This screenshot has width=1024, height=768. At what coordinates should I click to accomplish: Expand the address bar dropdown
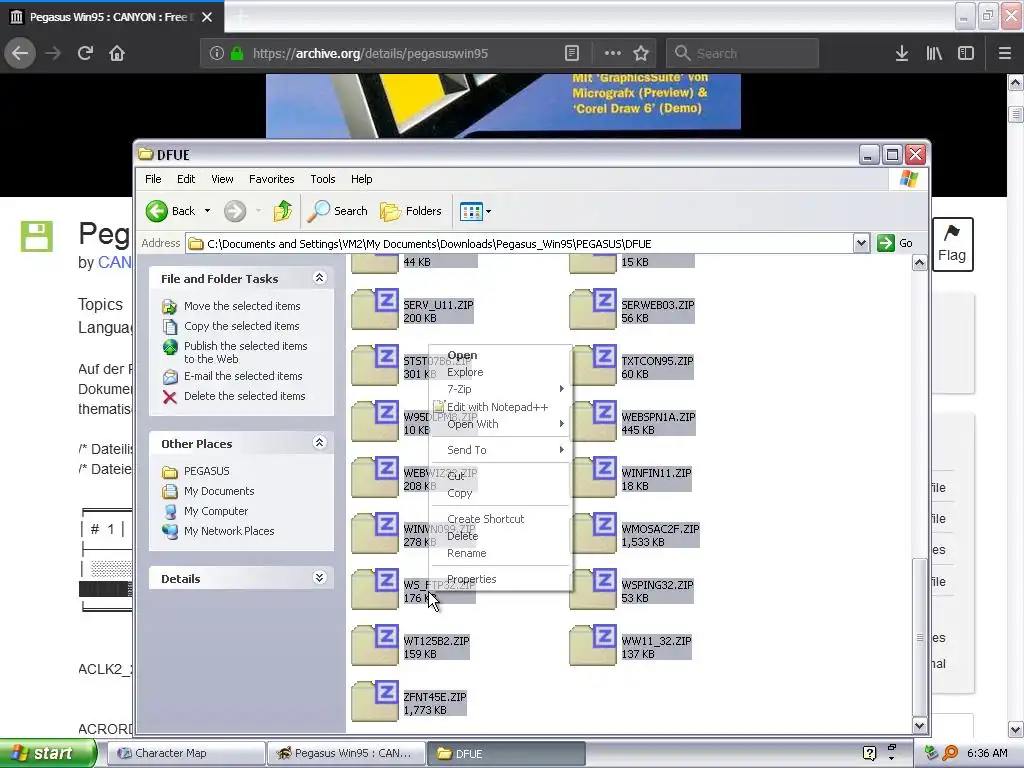861,244
